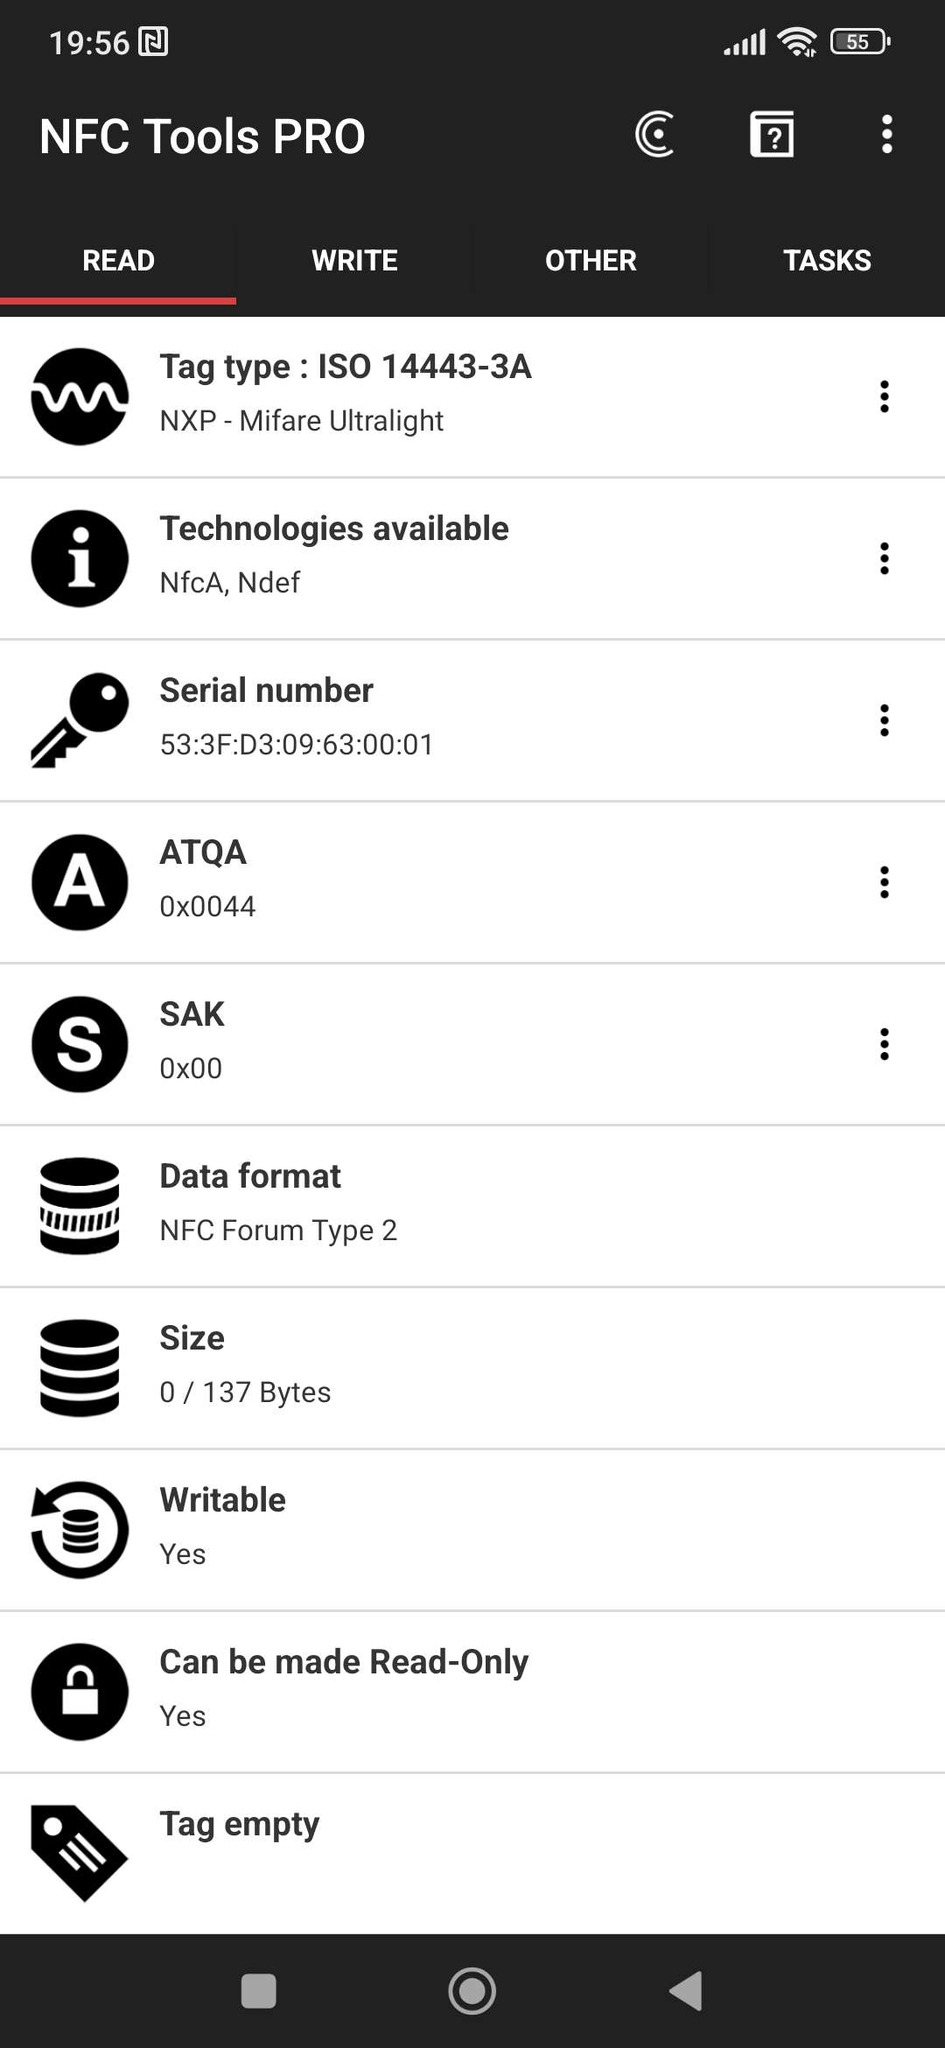Switch to the OTHER tab
Image resolution: width=945 pixels, height=2048 pixels.
[590, 260]
